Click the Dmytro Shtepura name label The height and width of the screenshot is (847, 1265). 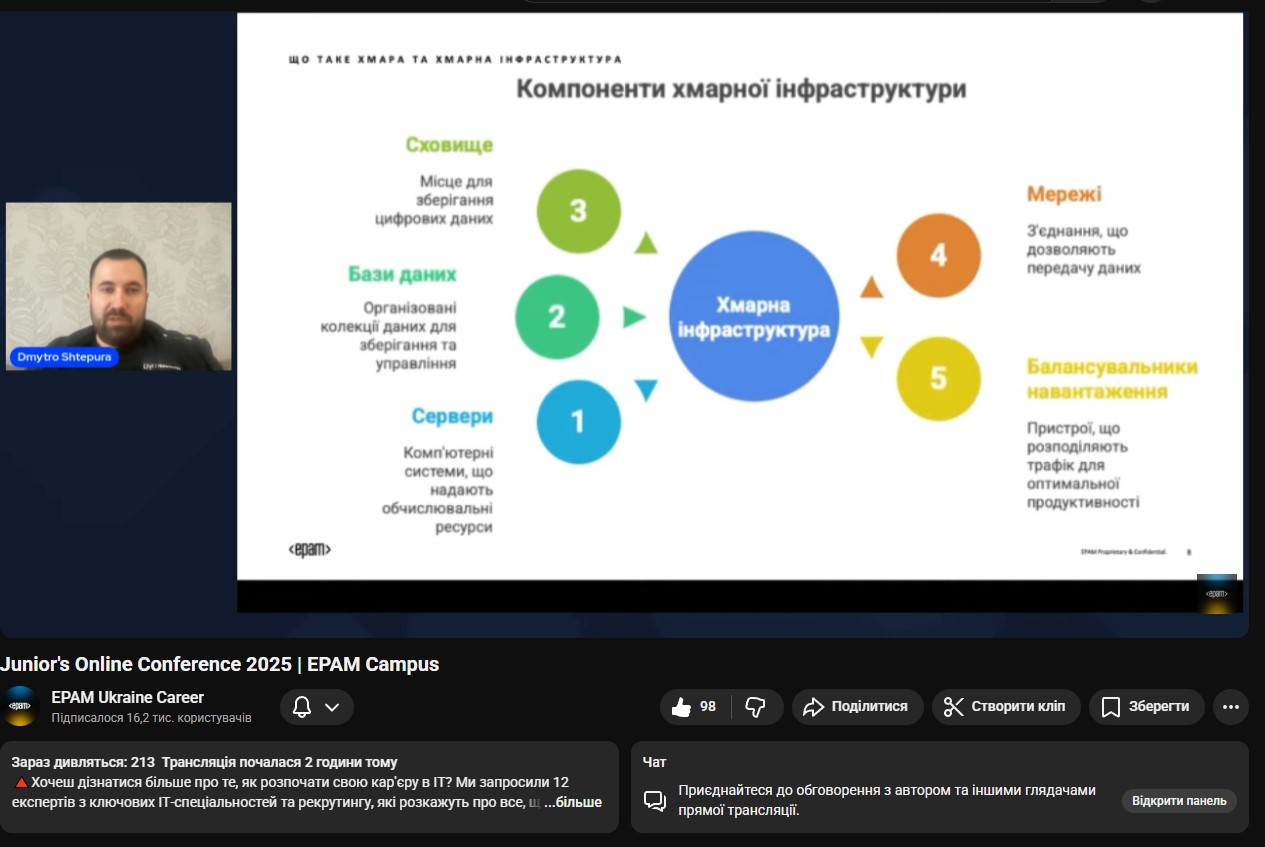[x=64, y=357]
